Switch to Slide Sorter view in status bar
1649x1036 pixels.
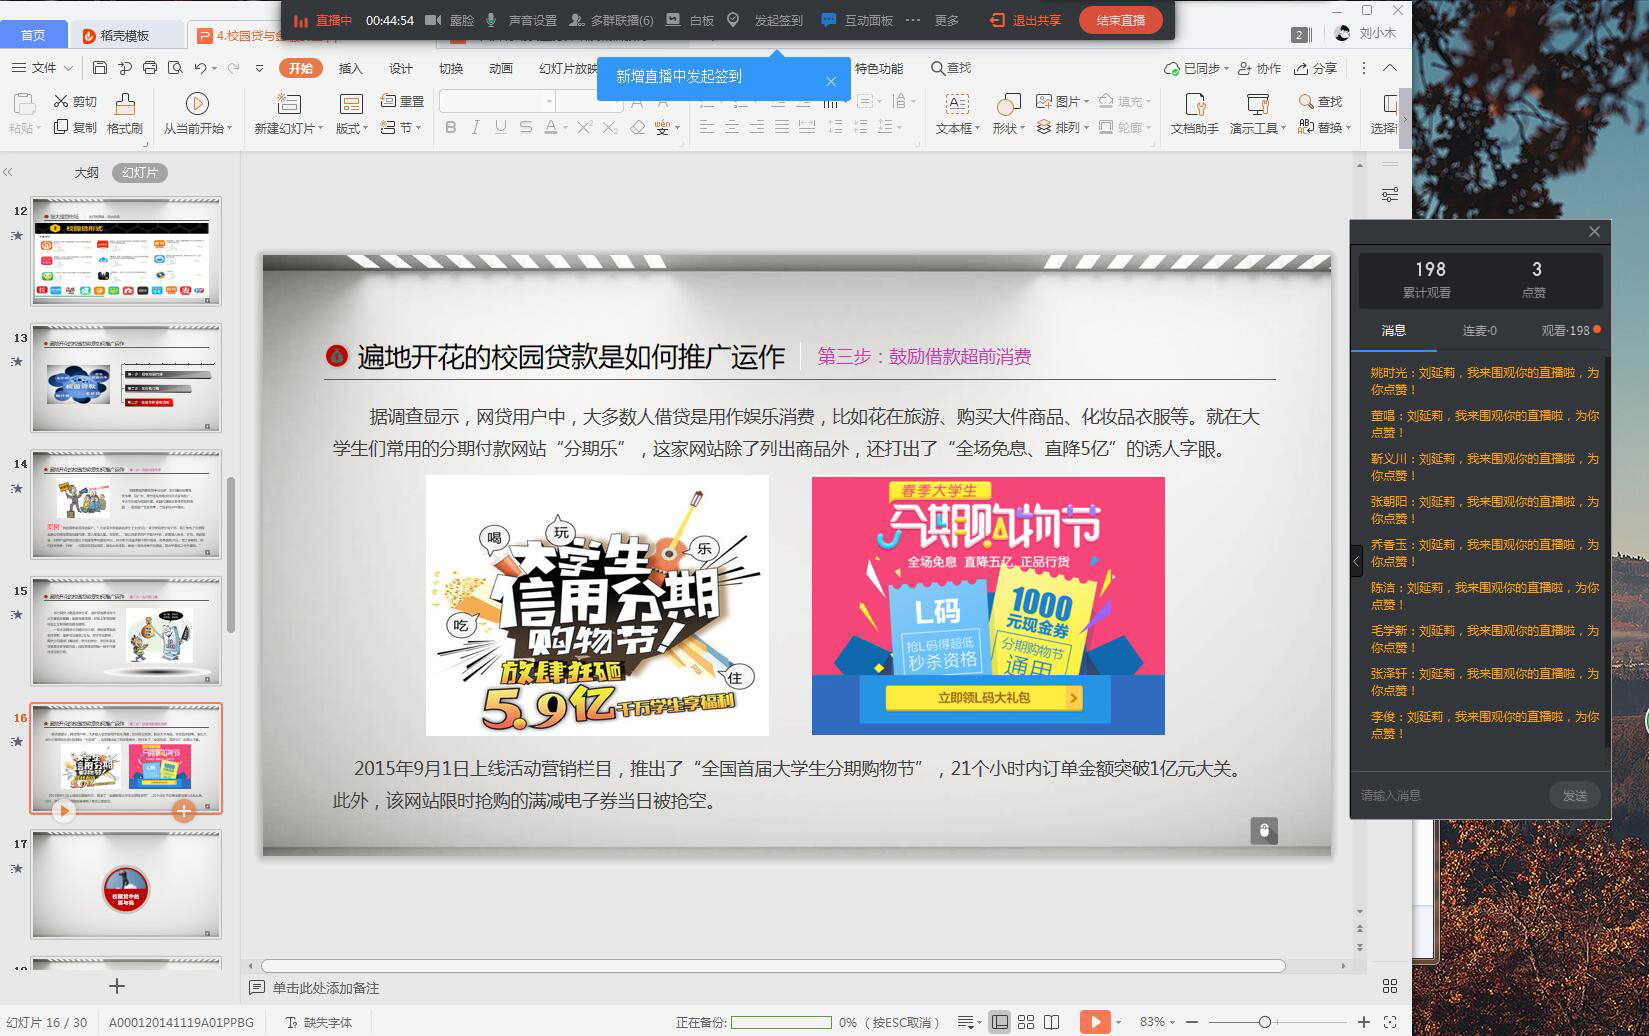click(x=1026, y=1022)
